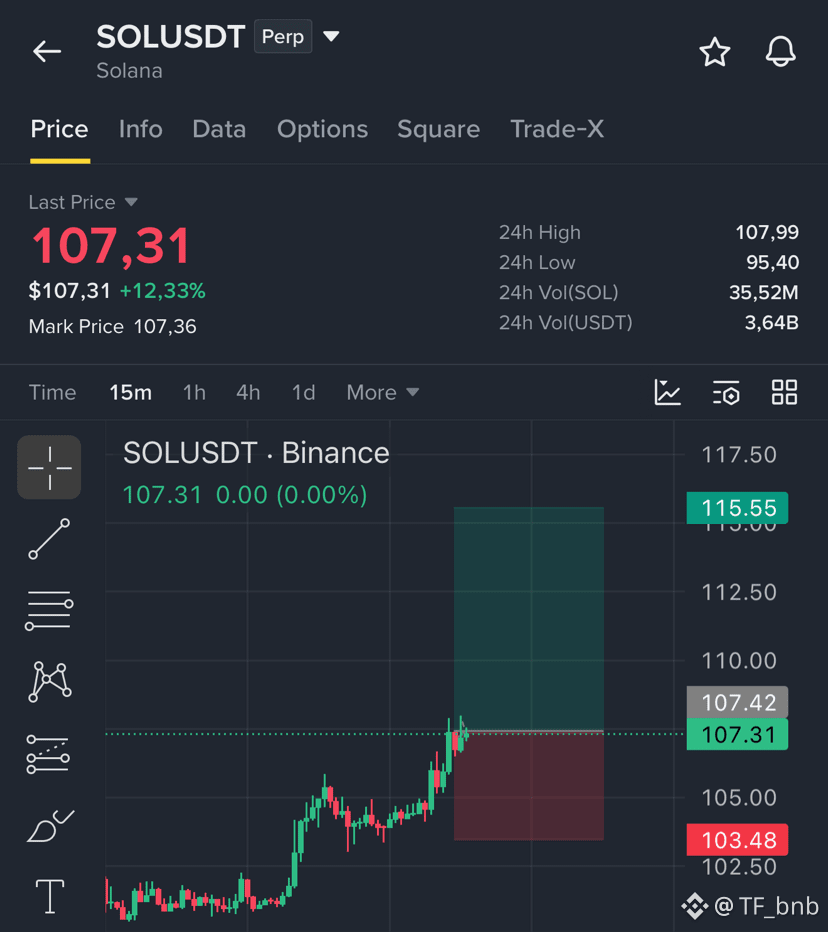This screenshot has height=932, width=828.
Task: Select the horizontal lines drawing tool
Action: tap(49, 610)
